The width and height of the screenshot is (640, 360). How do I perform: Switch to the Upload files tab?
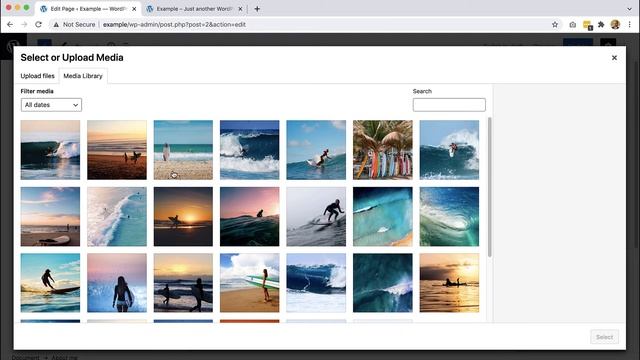point(38,76)
